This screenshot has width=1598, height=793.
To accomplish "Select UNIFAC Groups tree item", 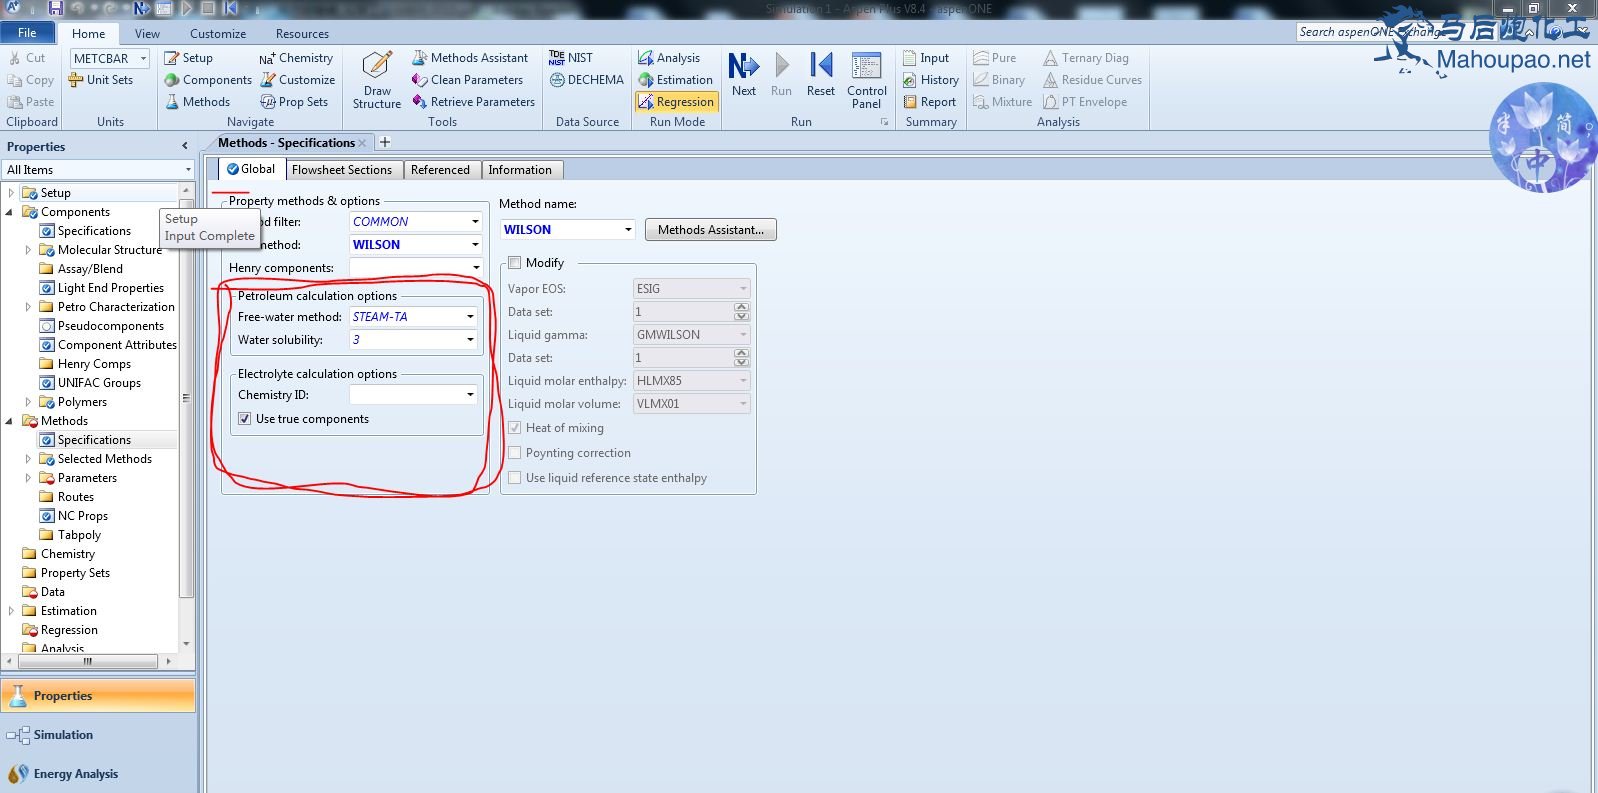I will [x=99, y=383].
